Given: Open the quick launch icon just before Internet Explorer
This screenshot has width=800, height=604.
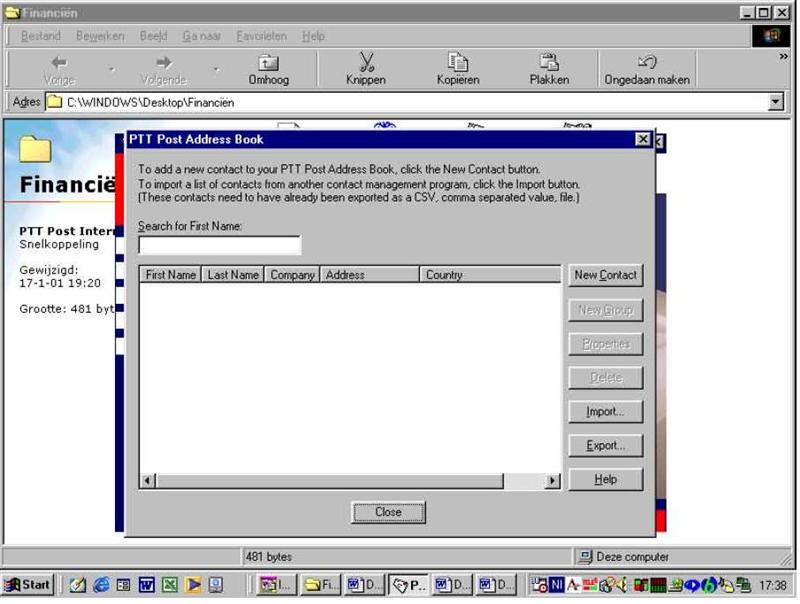Looking at the screenshot, I should coord(78,585).
